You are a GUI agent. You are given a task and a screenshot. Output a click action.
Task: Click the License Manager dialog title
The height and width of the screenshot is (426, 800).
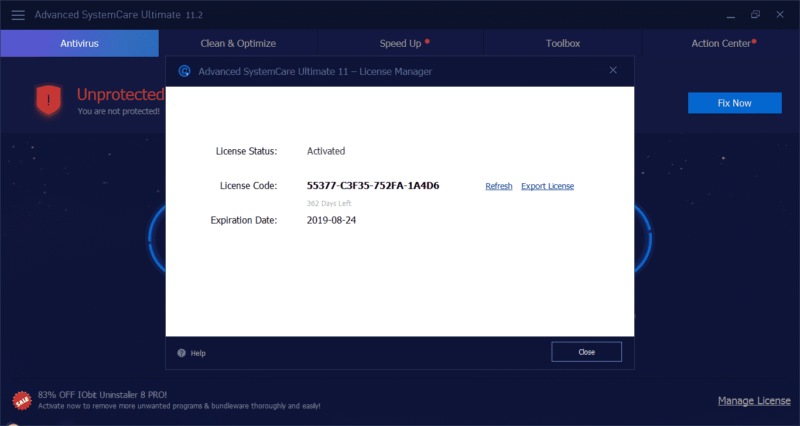coord(315,72)
